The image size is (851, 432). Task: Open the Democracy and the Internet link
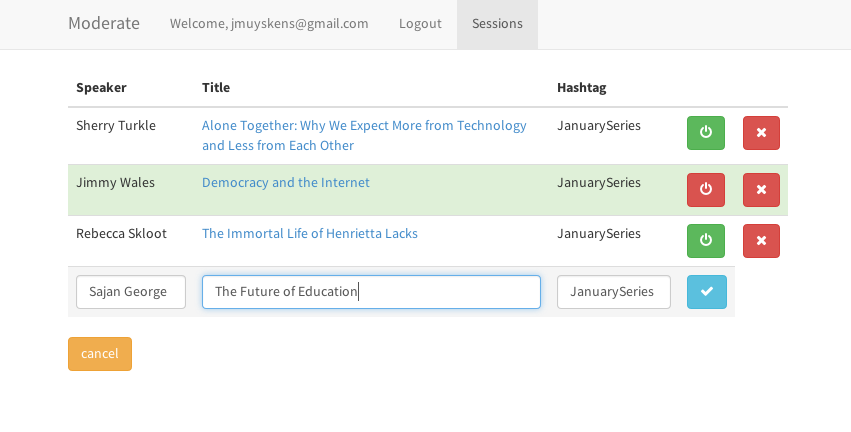[x=286, y=183]
